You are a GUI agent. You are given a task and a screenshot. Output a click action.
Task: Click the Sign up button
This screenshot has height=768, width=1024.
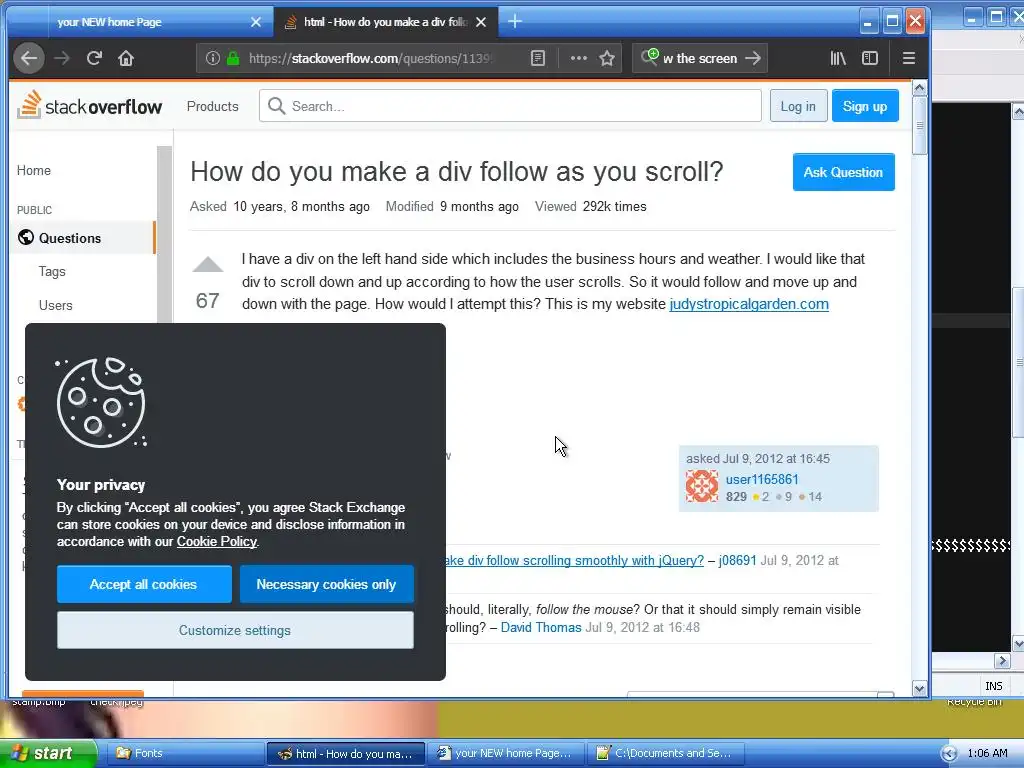(x=865, y=106)
